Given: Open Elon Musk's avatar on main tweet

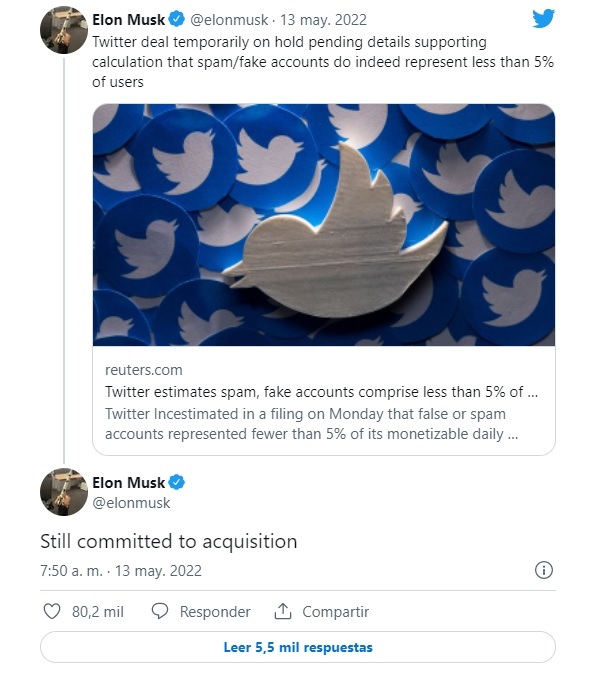Looking at the screenshot, I should 64,492.
